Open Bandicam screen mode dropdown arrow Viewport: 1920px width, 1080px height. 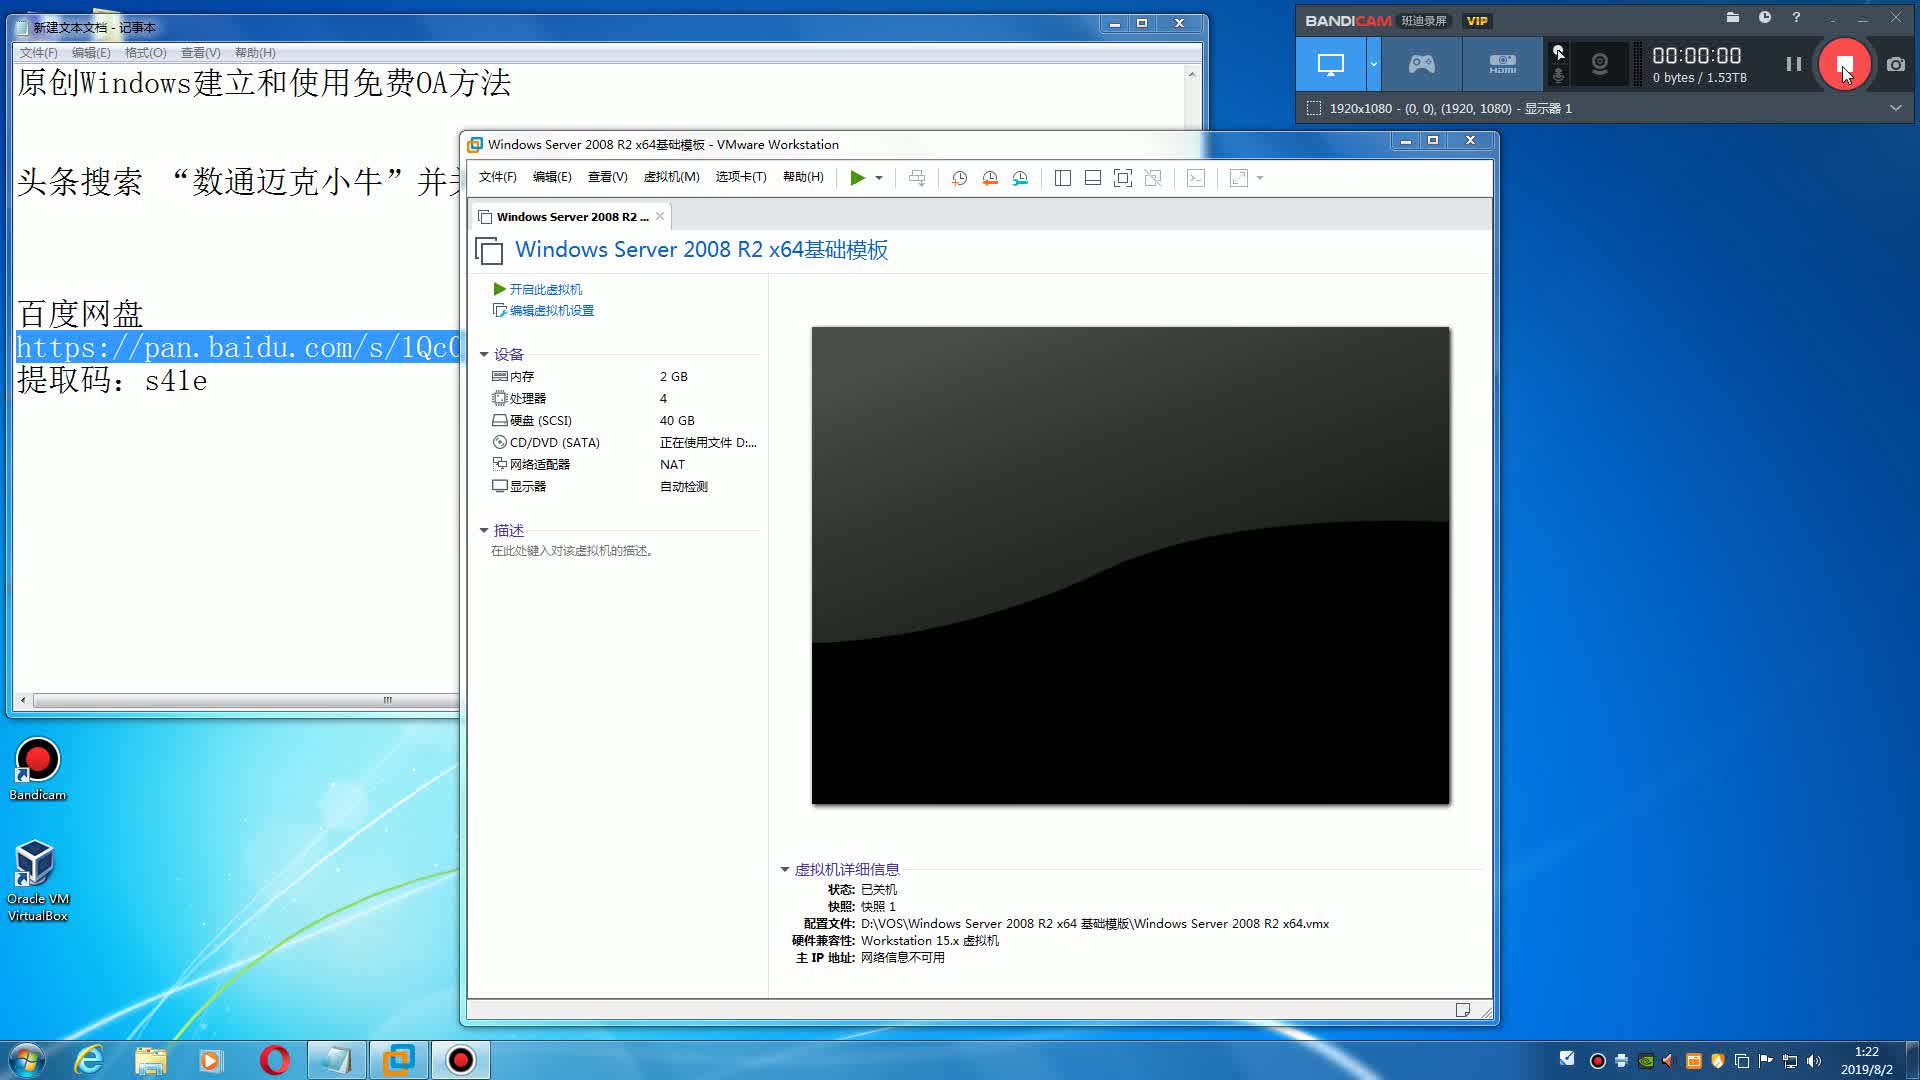pyautogui.click(x=1374, y=65)
